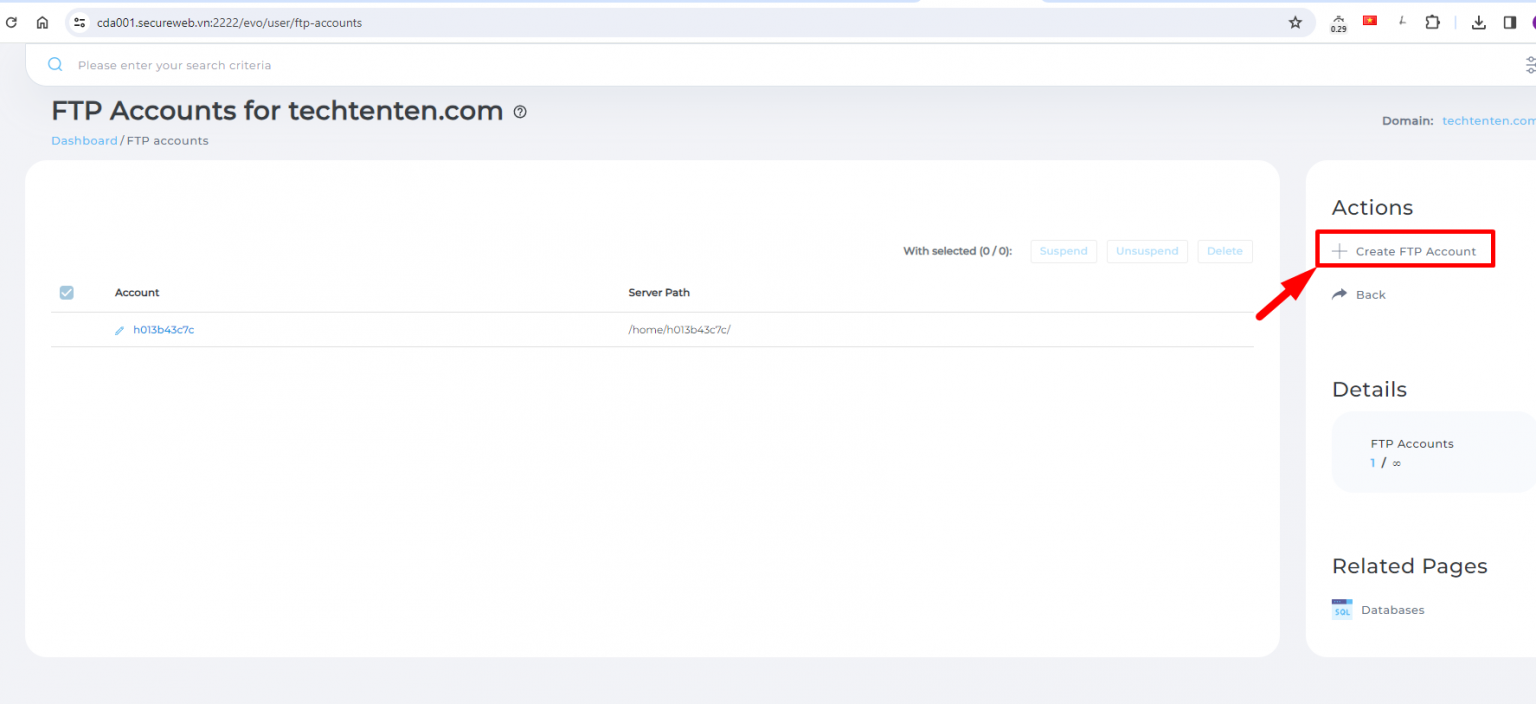This screenshot has width=1536, height=704.
Task: Bookmark this page with the star icon
Action: pyautogui.click(x=1295, y=21)
